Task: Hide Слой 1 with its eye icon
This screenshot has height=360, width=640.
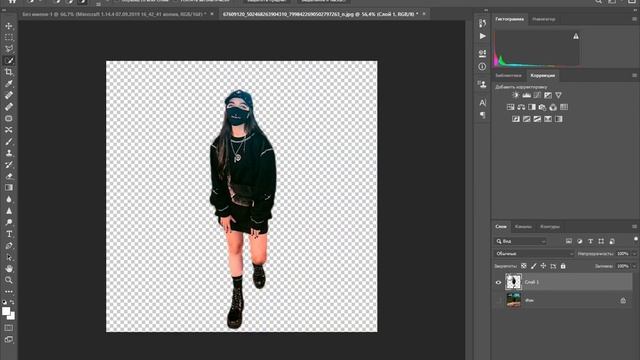Action: pos(498,282)
